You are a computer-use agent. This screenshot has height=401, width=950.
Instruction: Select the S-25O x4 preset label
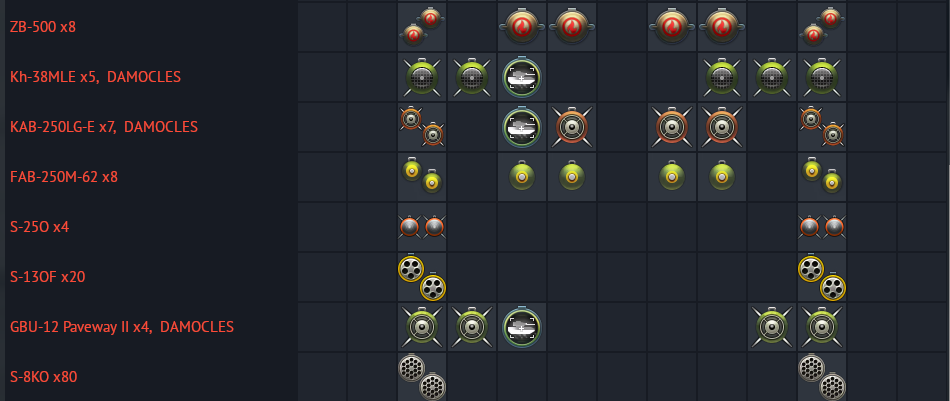point(39,227)
